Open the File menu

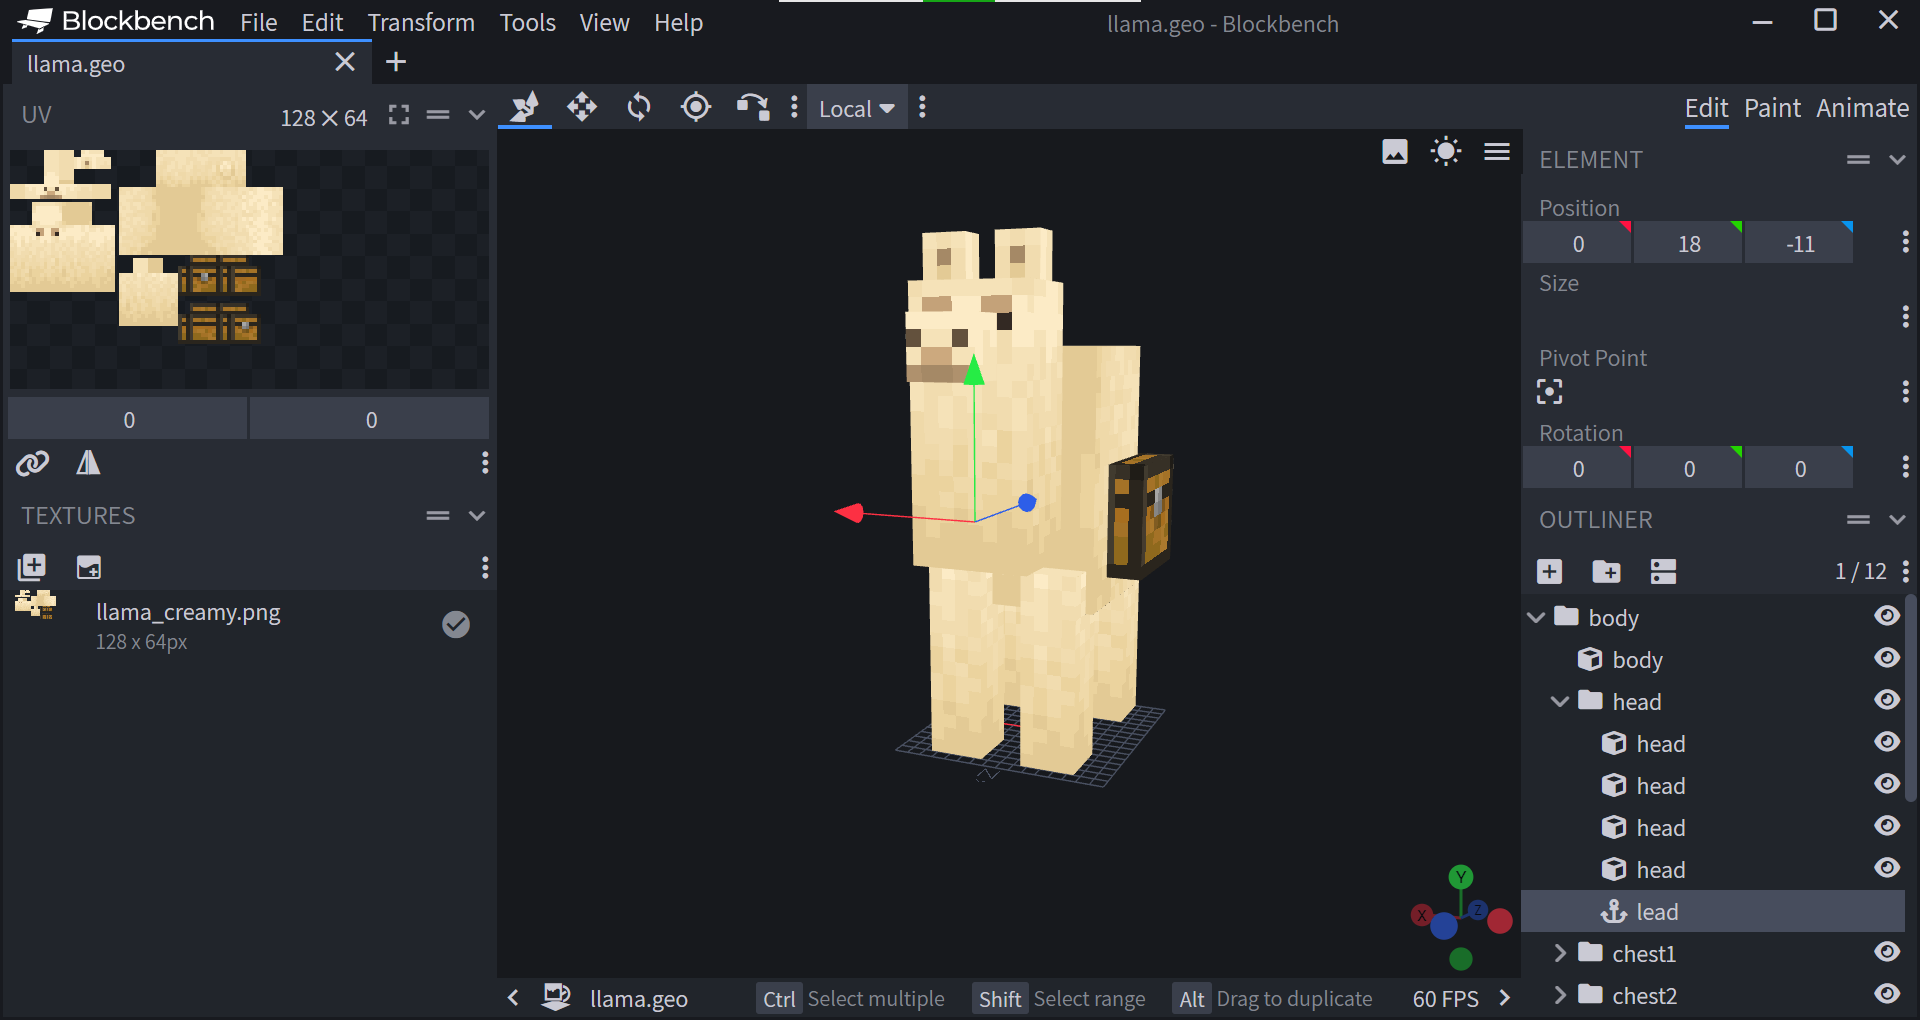(259, 22)
